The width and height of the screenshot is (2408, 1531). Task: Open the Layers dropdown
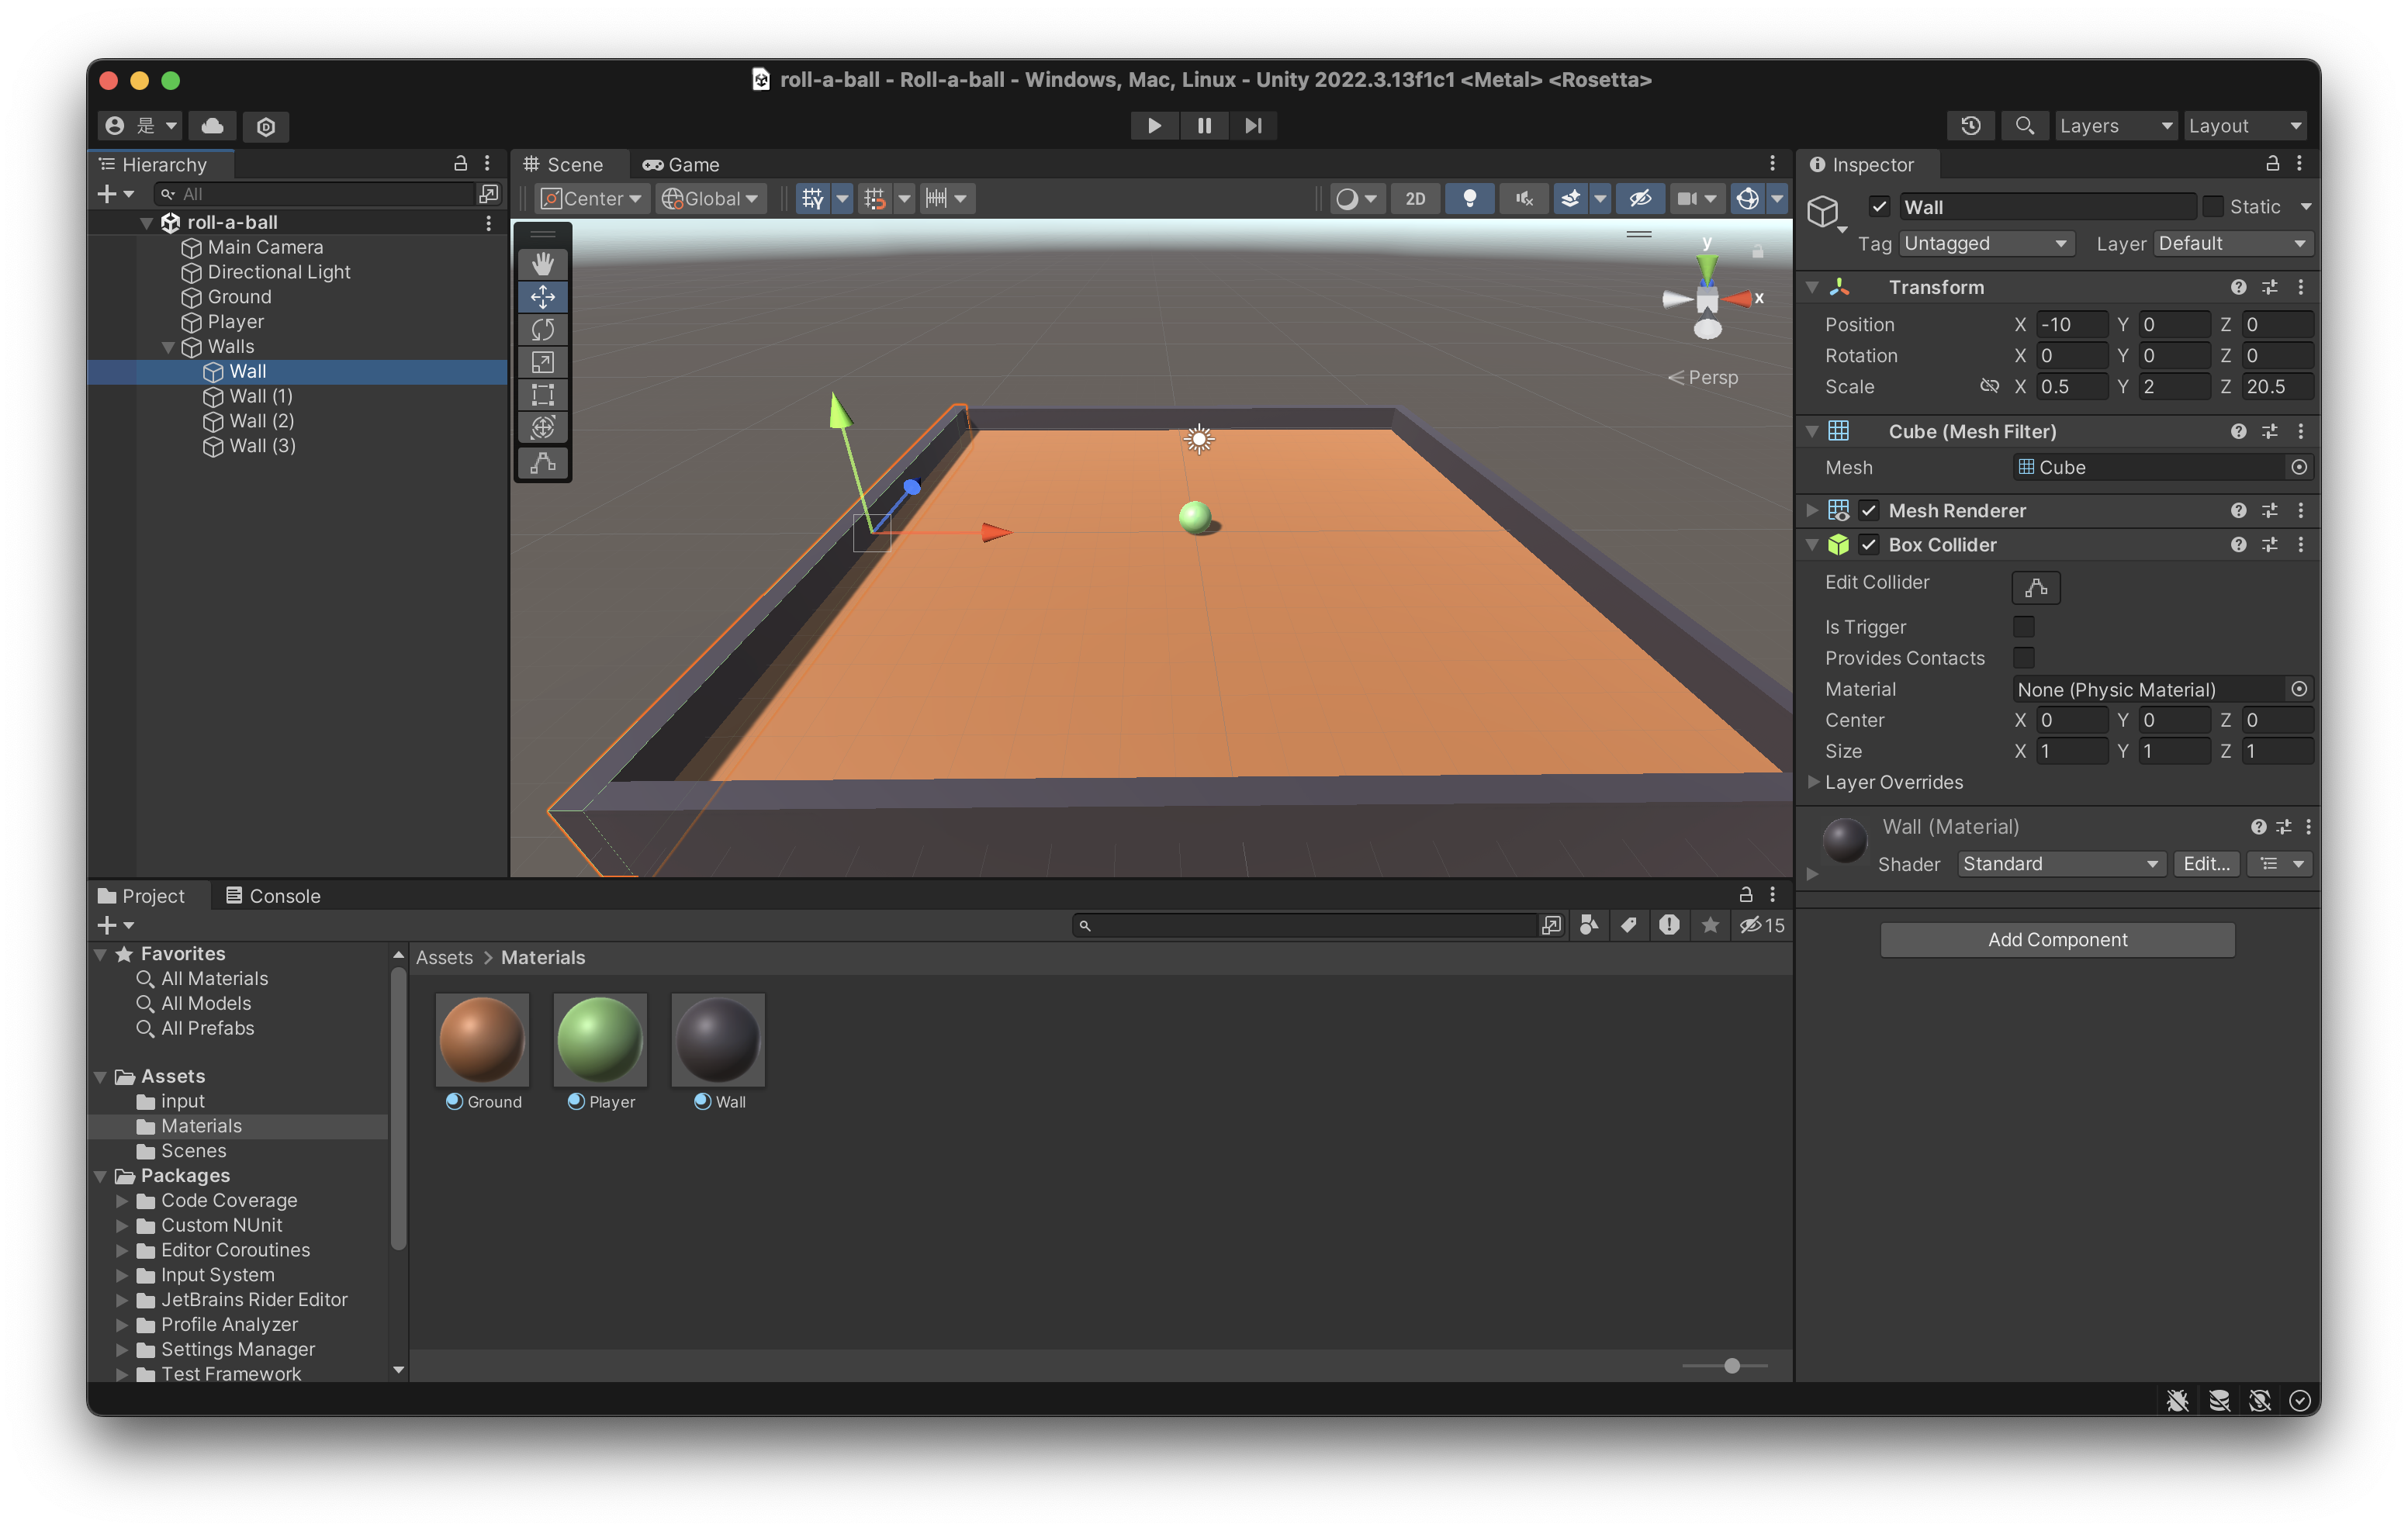2115,126
